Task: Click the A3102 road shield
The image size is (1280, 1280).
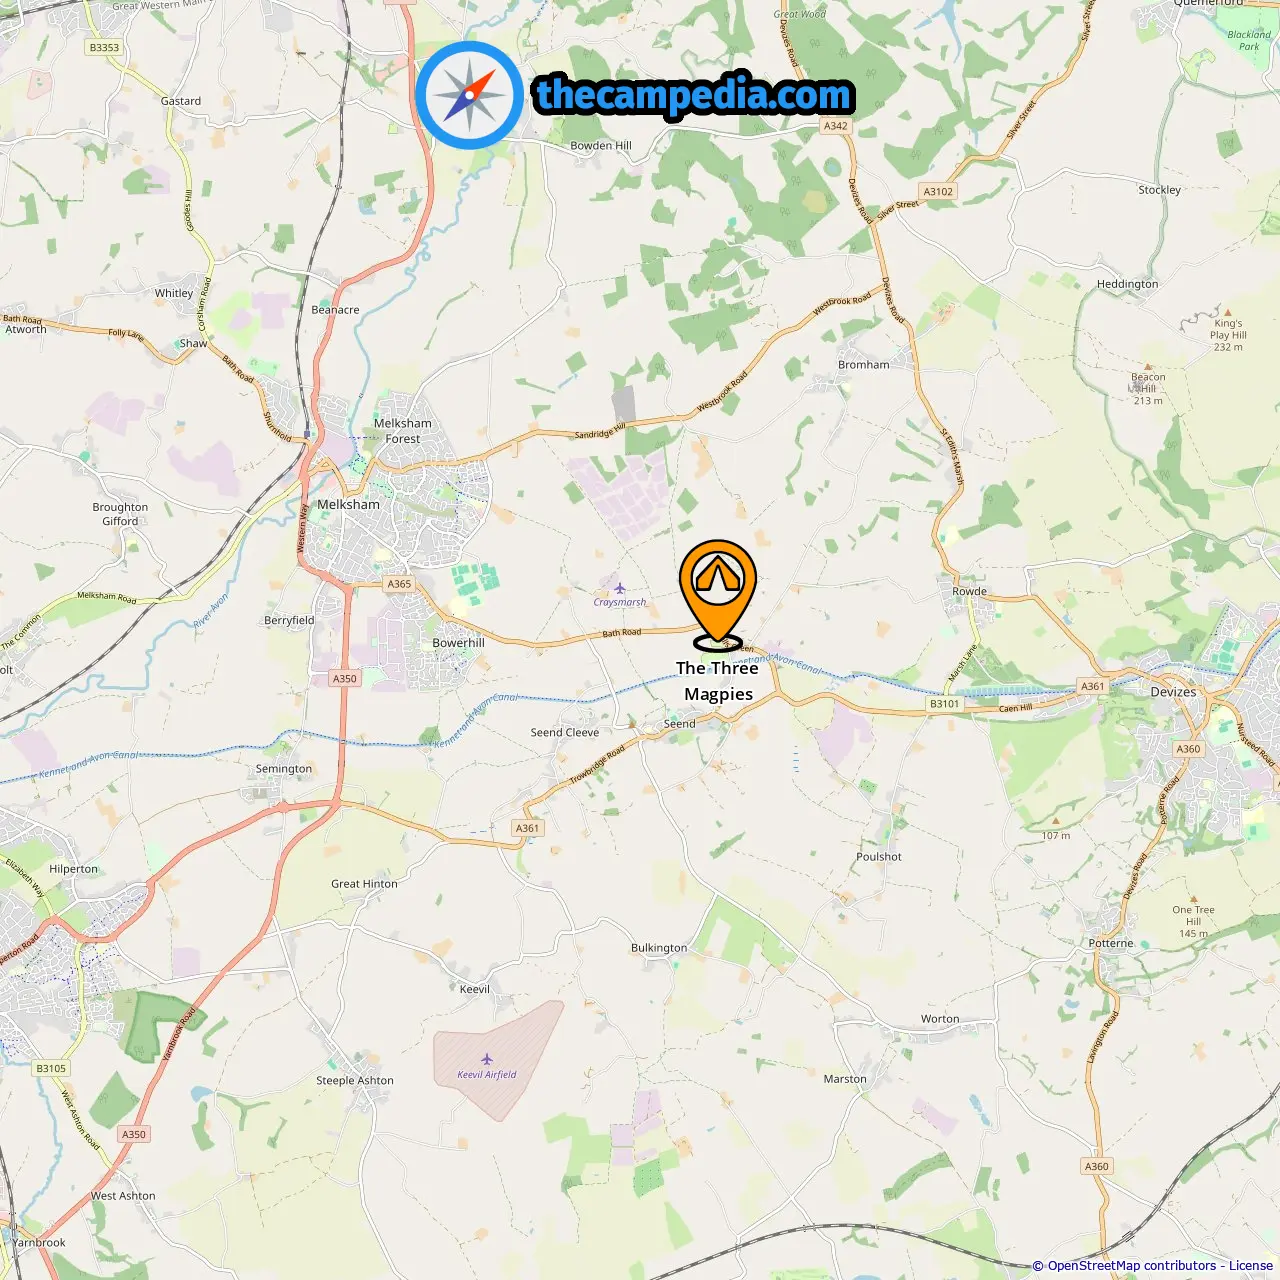Action: (938, 191)
